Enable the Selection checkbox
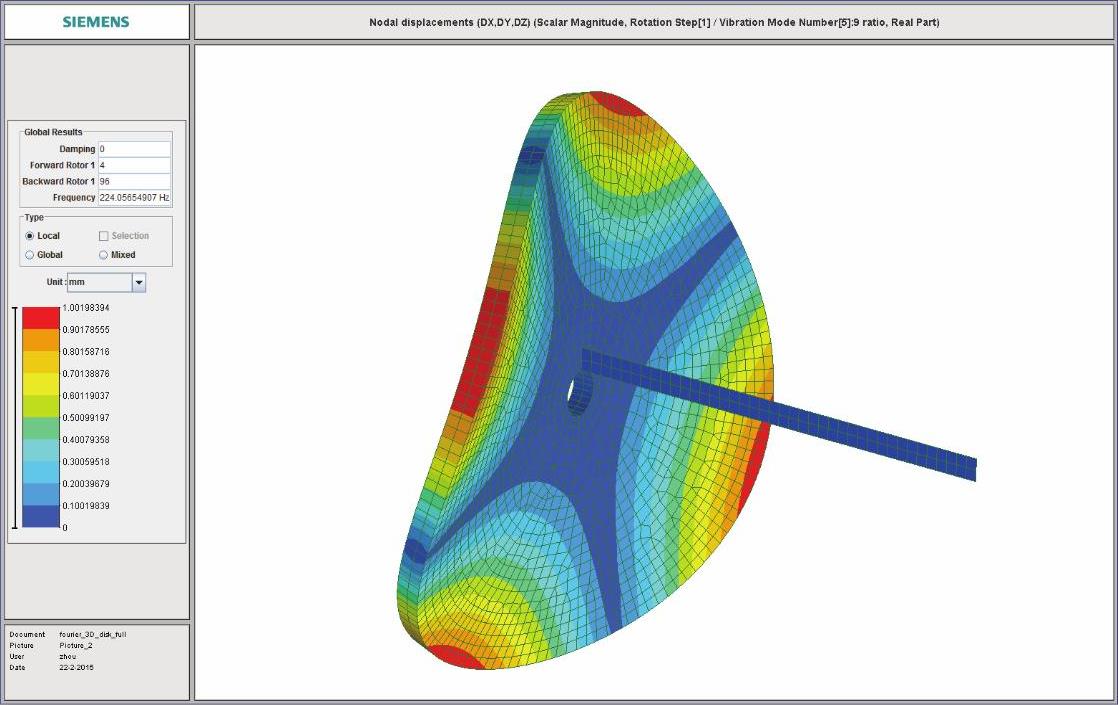Viewport: 1118px width, 705px height. tap(104, 236)
